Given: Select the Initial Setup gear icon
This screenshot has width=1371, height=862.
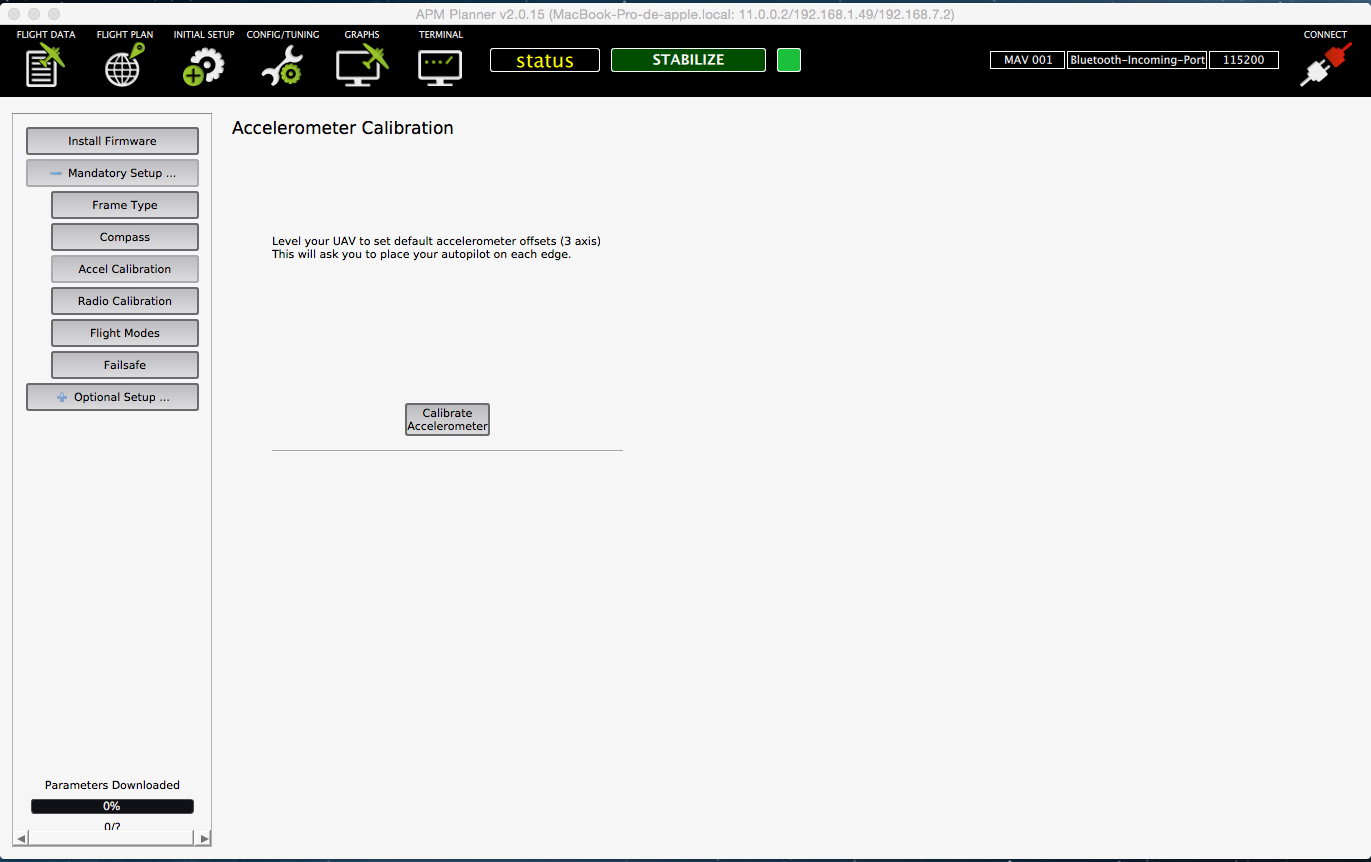Looking at the screenshot, I should tap(203, 66).
